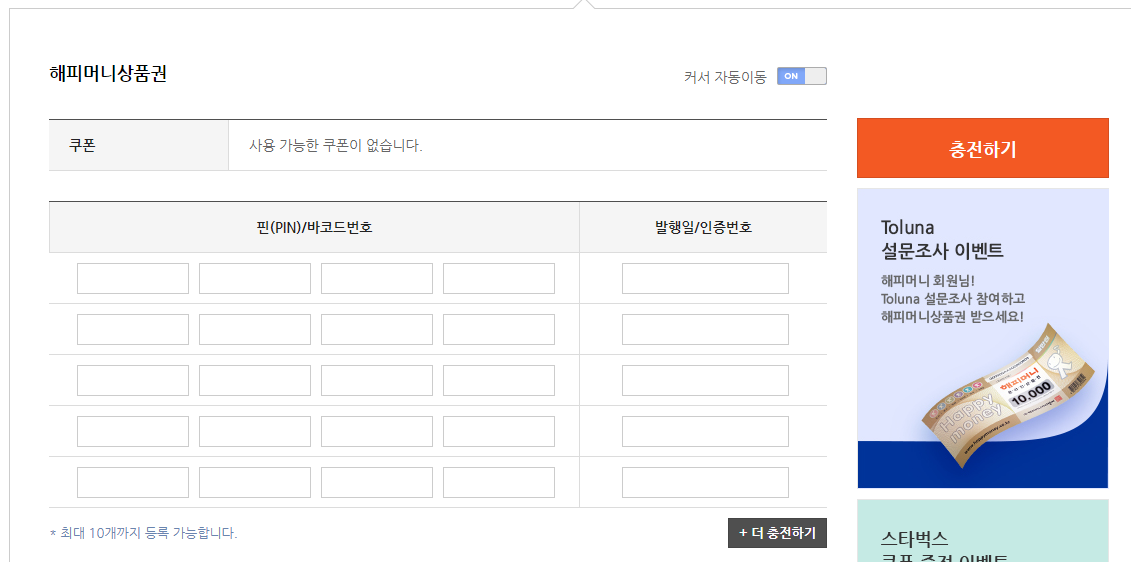Click the 핀(PIN)/바코드번호 column header
This screenshot has height=562, width=1131.
click(314, 228)
